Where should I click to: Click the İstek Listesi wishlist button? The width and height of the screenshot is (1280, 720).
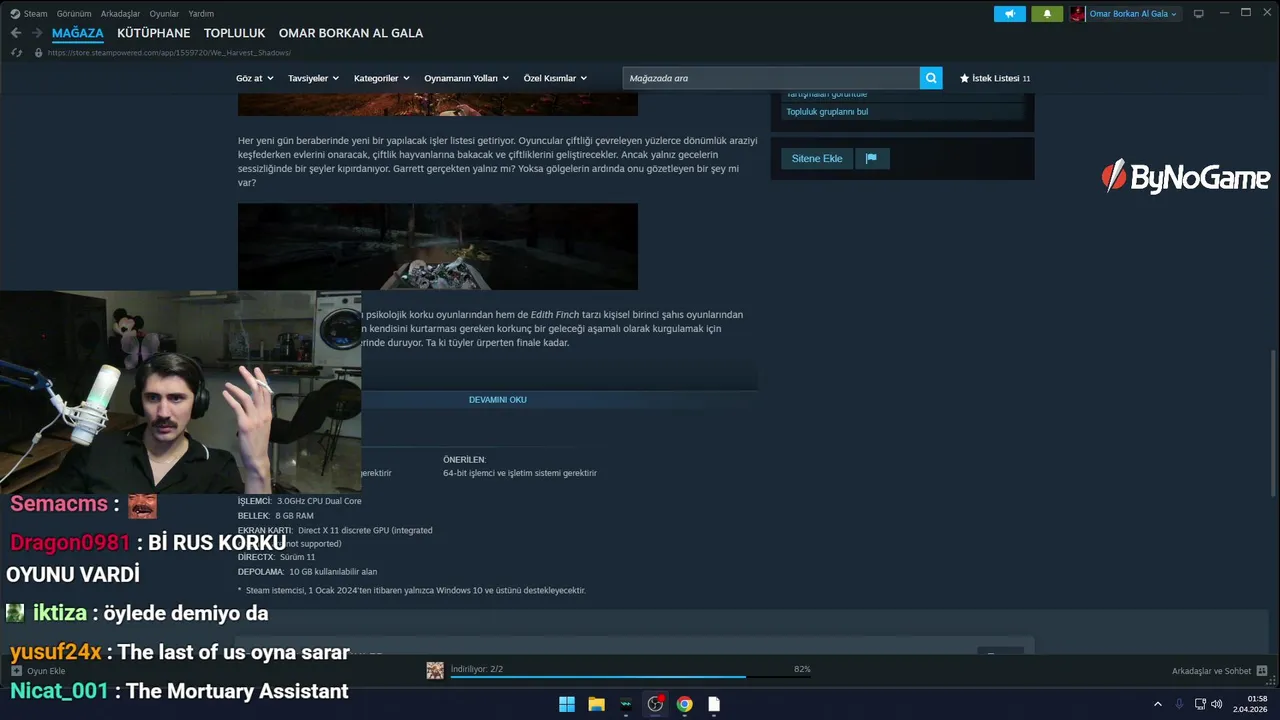pyautogui.click(x=995, y=78)
